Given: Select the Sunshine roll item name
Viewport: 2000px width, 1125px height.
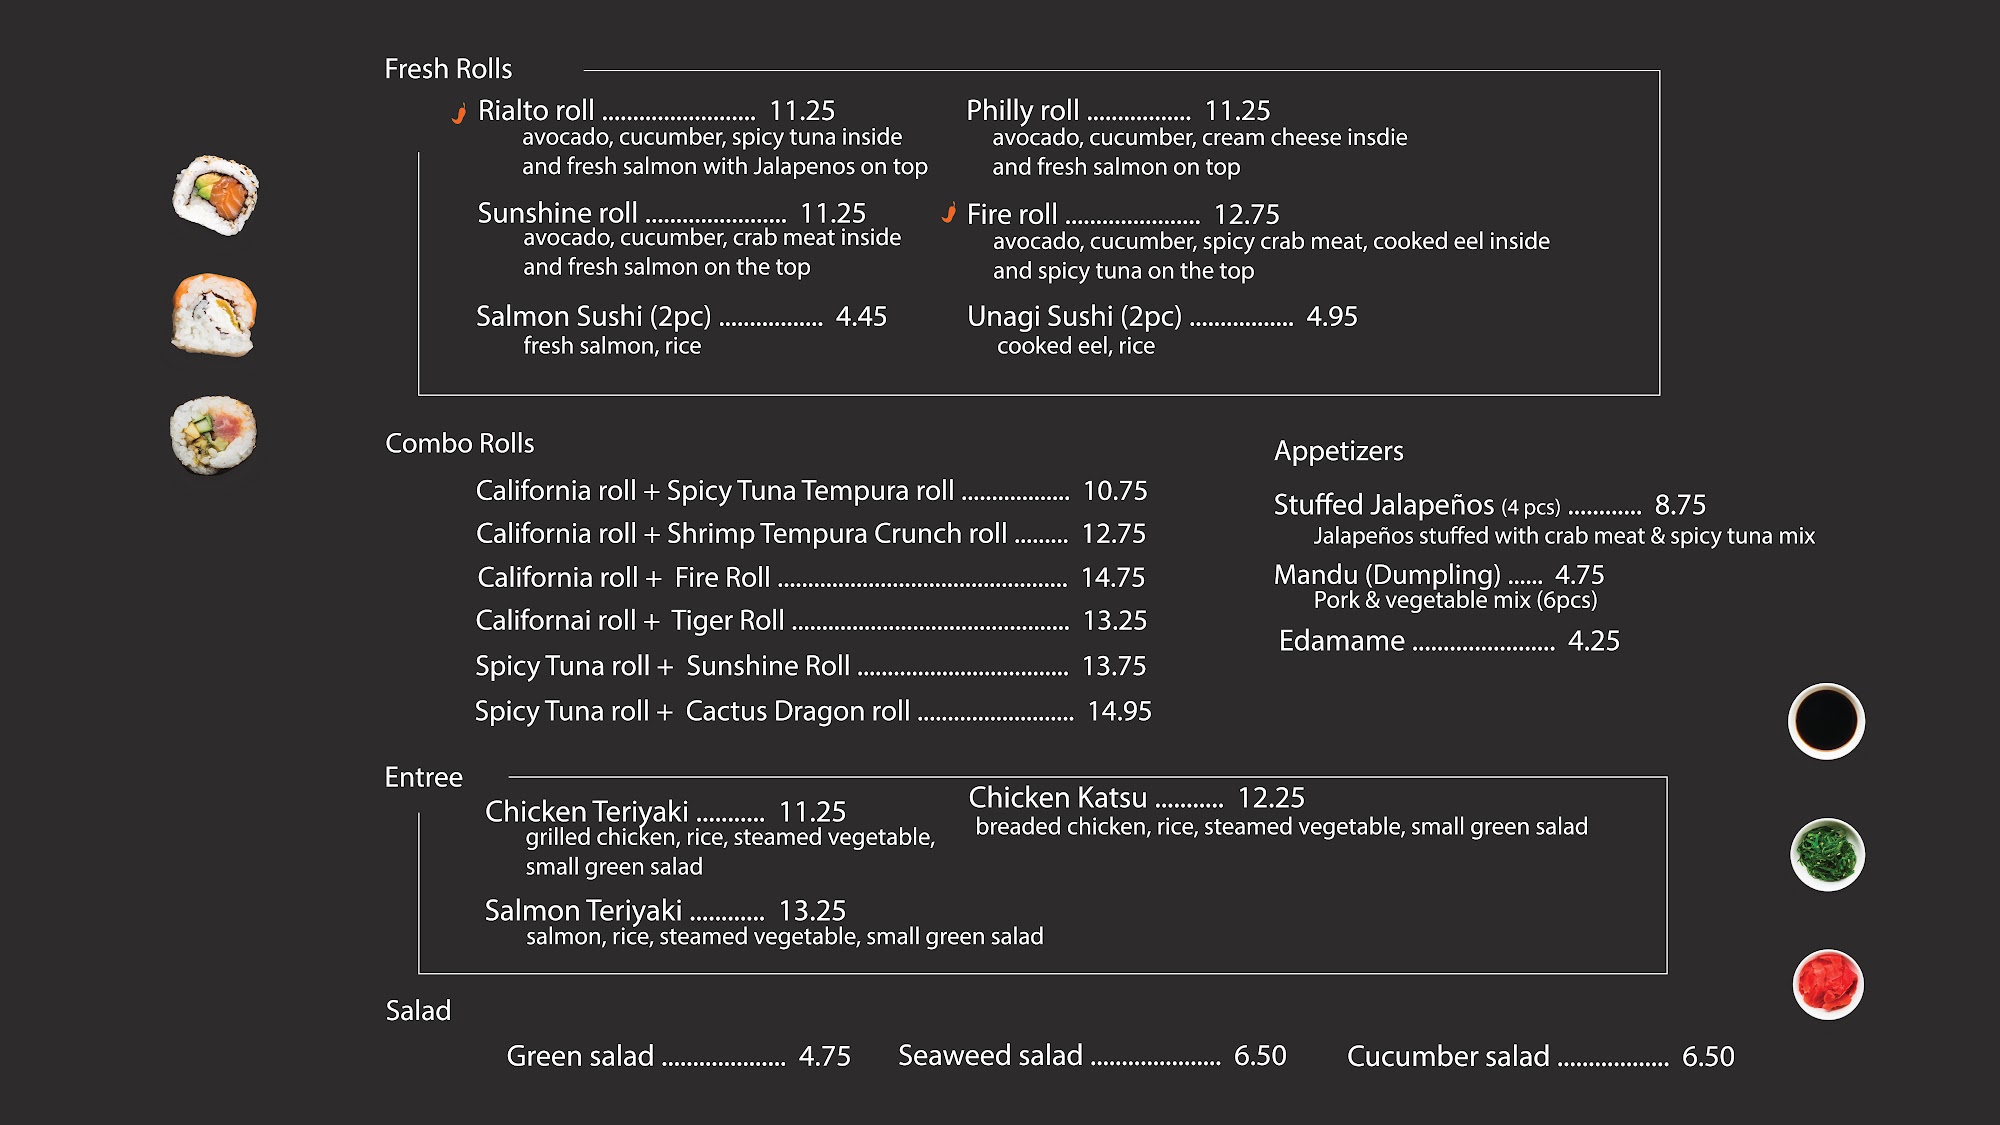Looking at the screenshot, I should coord(557,213).
